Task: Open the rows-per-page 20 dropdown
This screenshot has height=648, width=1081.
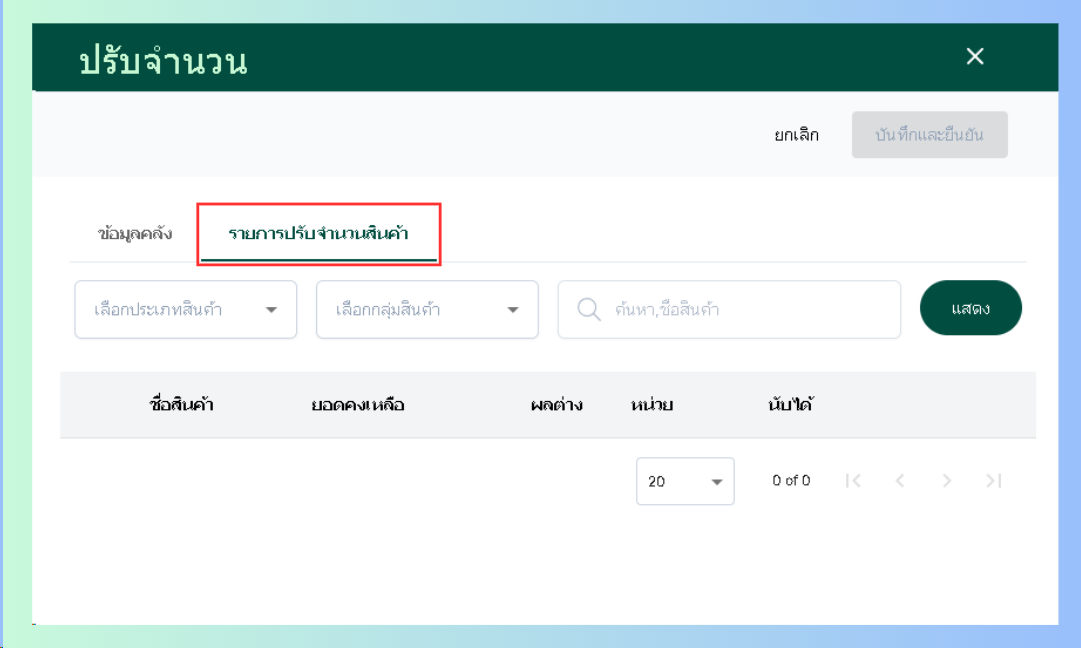Action: coord(685,481)
